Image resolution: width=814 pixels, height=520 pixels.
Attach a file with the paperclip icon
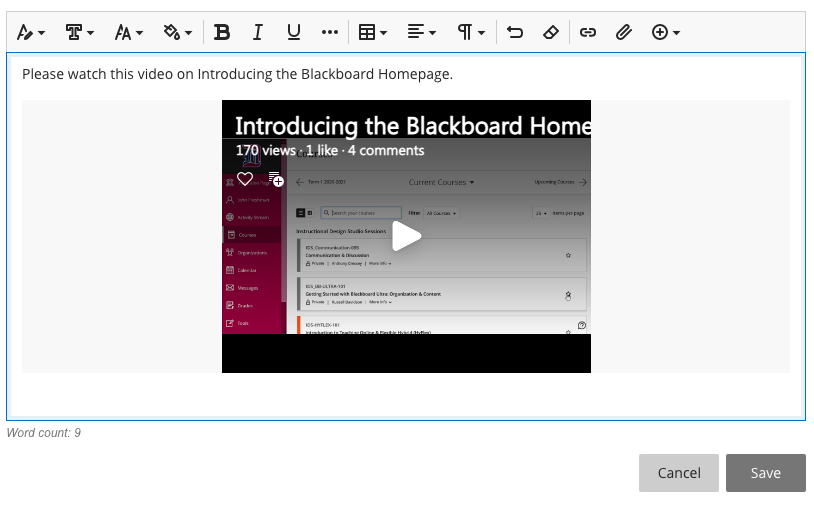(623, 32)
